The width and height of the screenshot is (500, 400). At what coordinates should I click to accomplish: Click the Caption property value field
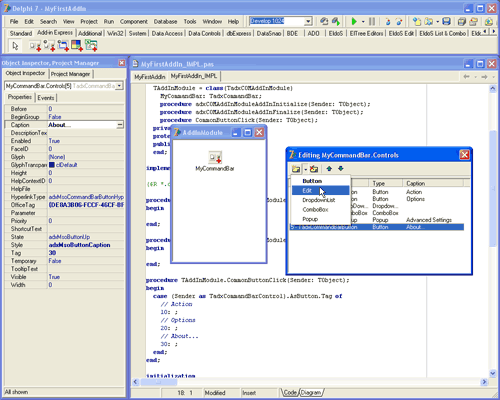[82, 125]
